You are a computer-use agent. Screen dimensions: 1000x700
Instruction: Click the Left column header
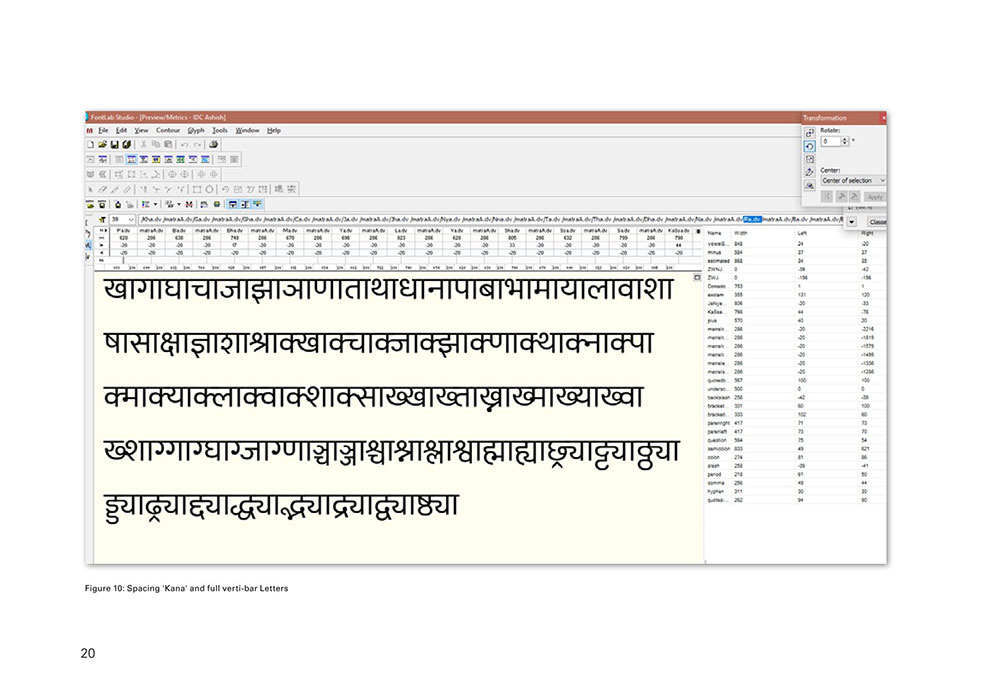[802, 233]
